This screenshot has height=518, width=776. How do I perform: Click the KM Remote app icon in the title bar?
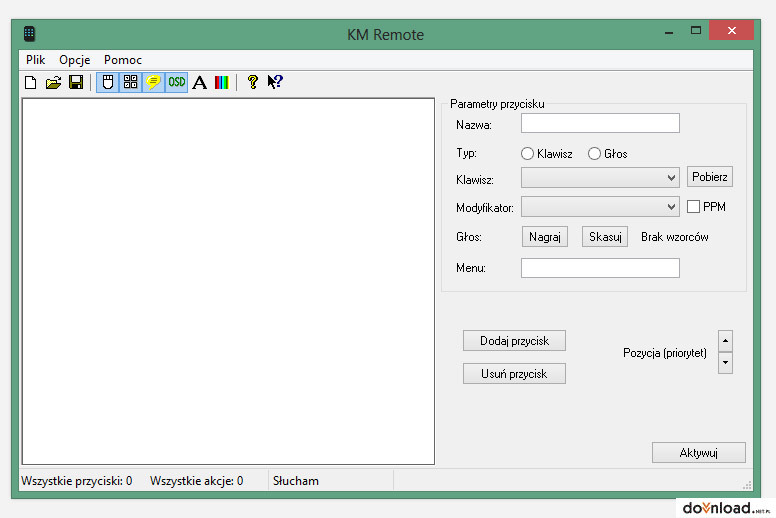29,34
